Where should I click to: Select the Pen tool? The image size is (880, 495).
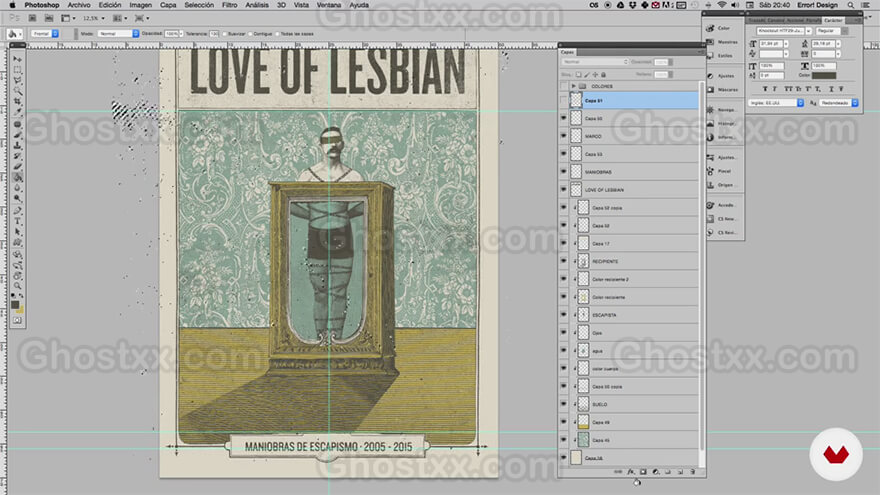point(17,209)
